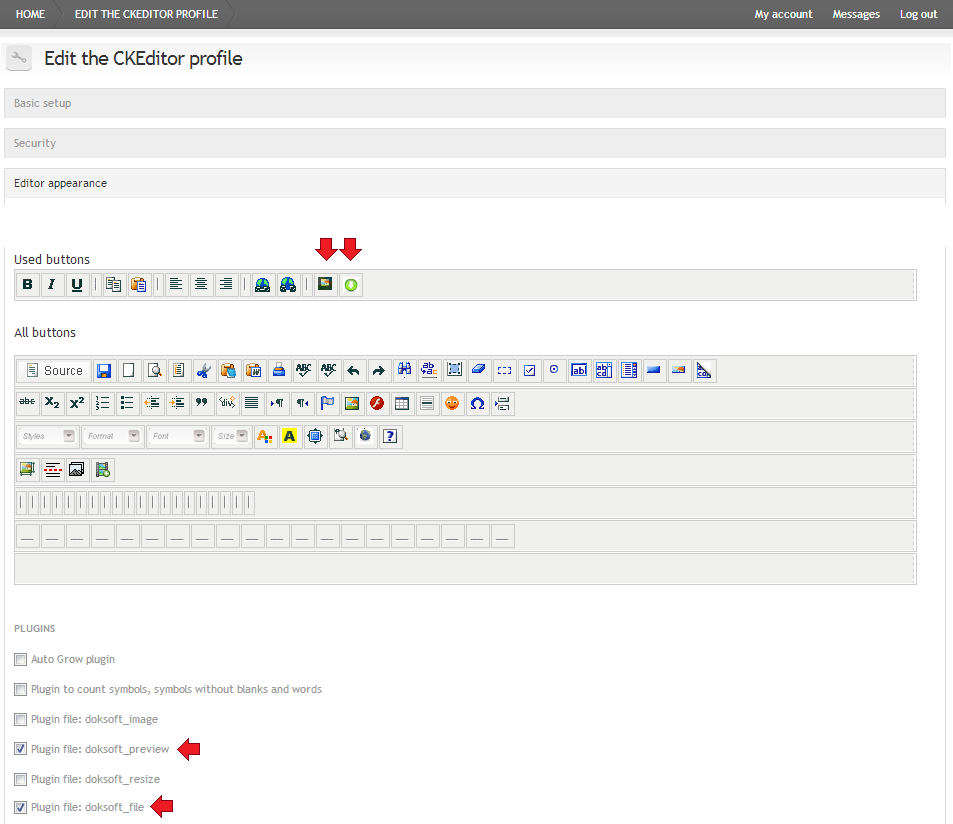Select the Cut scissors icon
953x824 pixels.
tap(203, 371)
